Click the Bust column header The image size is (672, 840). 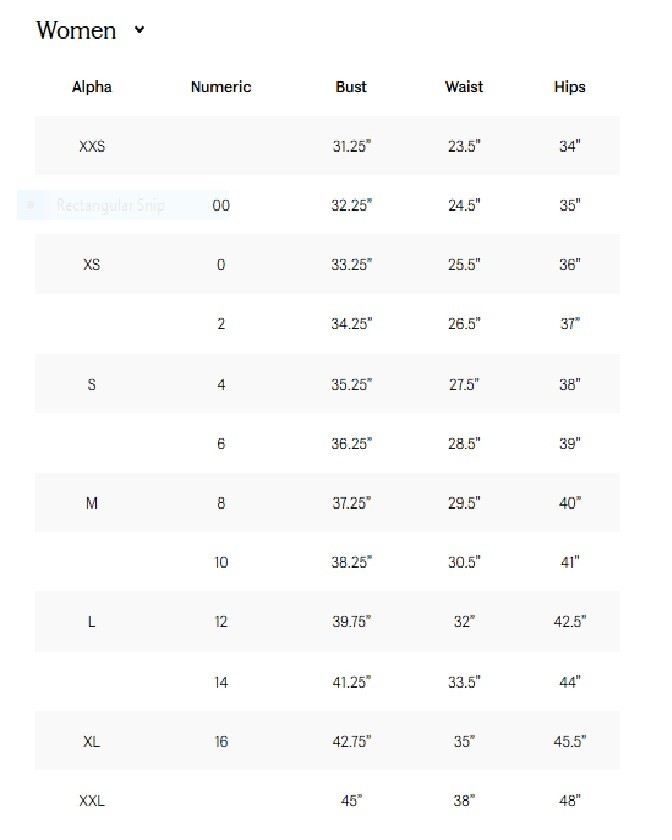(x=351, y=87)
